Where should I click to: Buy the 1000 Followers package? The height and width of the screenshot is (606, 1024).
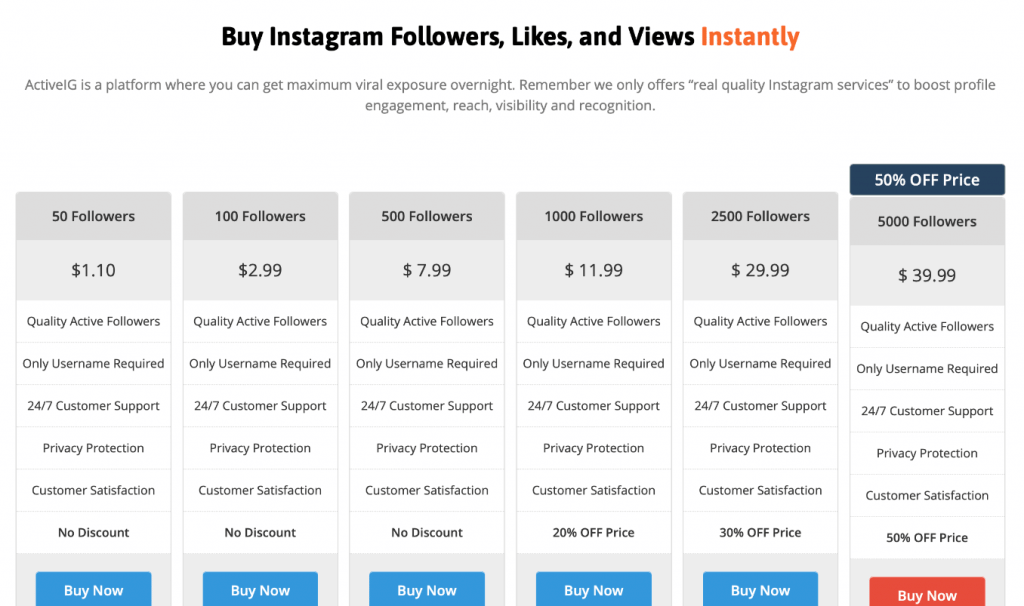593,590
